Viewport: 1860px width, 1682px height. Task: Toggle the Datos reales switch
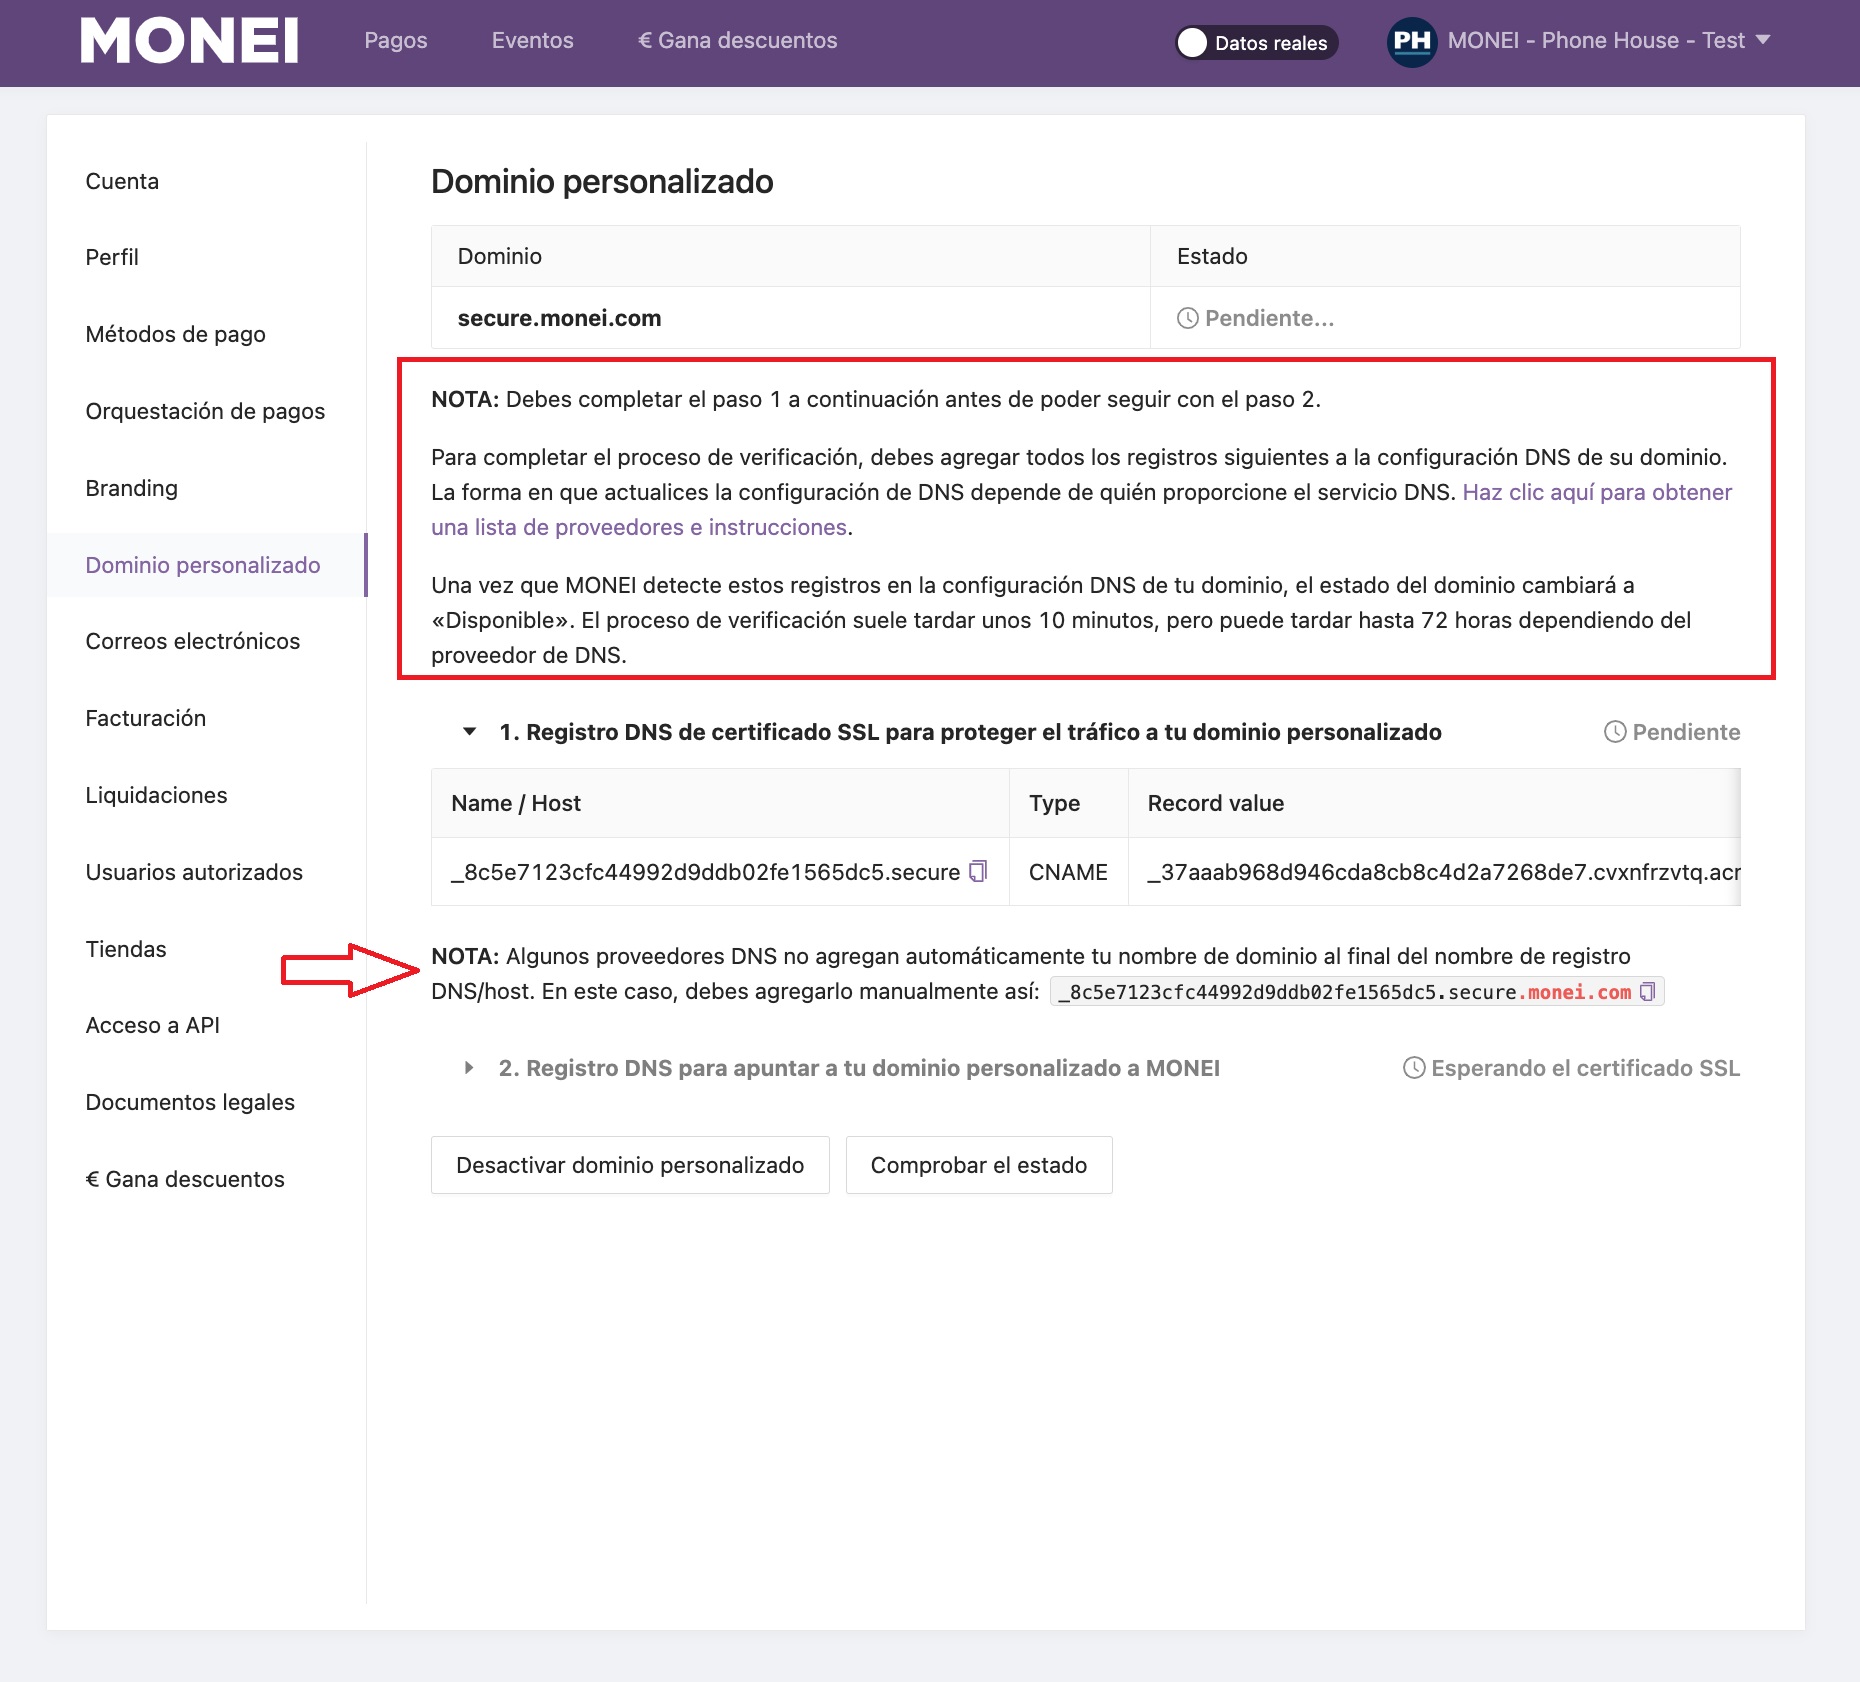(1256, 43)
